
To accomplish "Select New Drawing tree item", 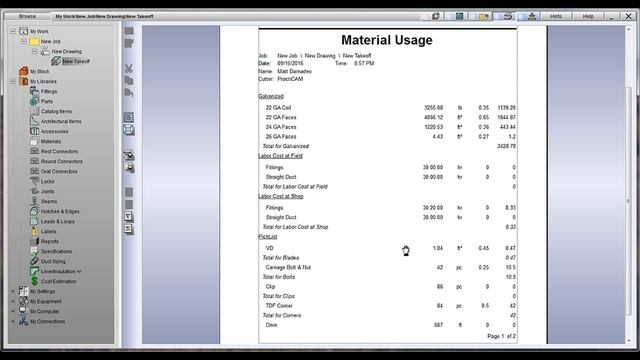I will [x=67, y=51].
